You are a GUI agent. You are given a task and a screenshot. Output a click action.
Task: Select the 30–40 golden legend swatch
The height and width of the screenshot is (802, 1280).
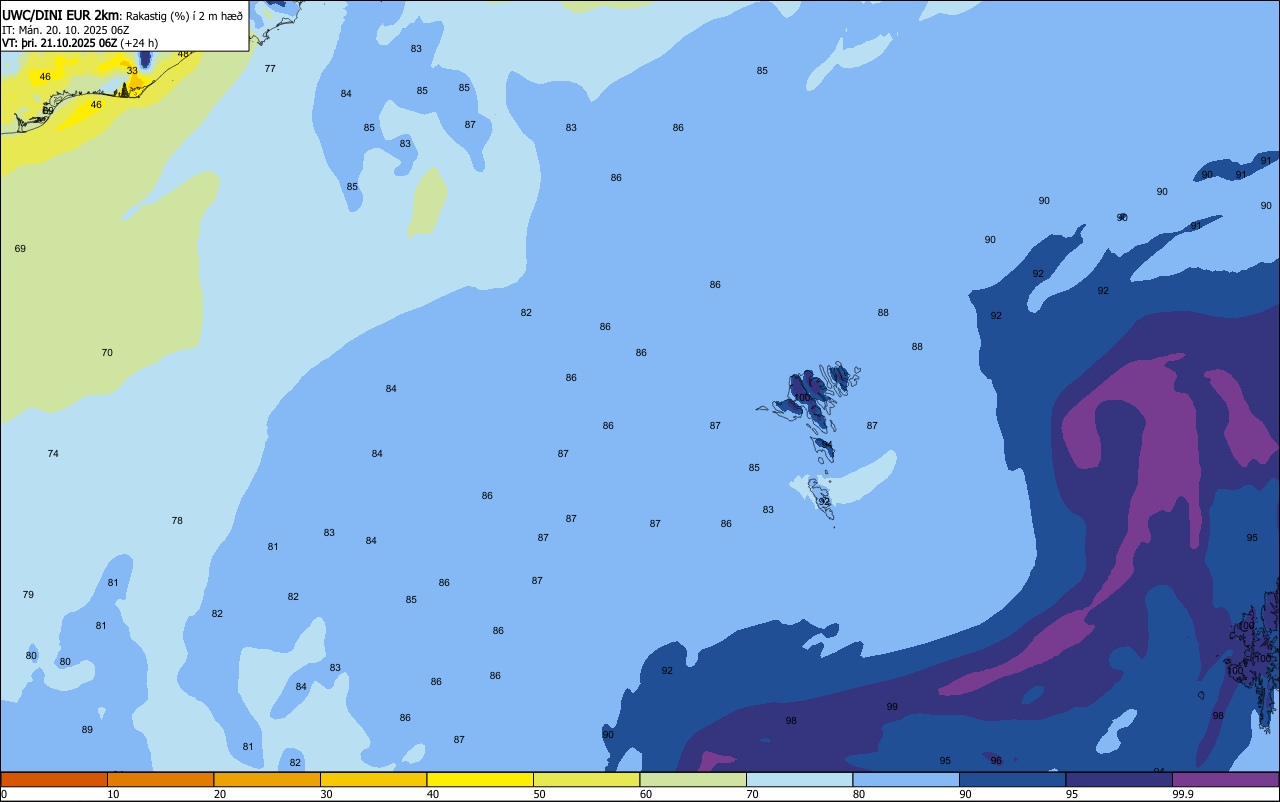tap(373, 779)
